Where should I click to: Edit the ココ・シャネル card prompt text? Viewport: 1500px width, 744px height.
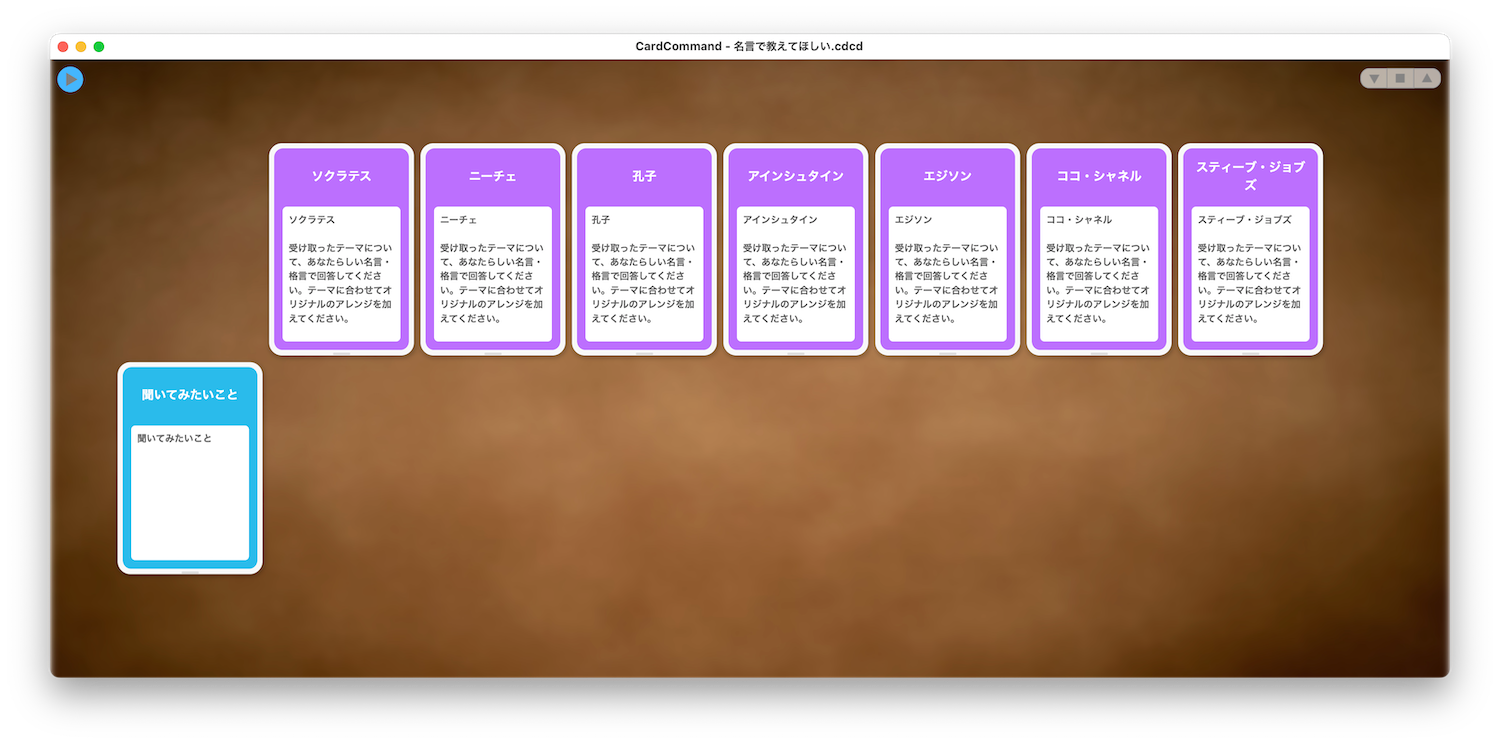tap(1099, 274)
